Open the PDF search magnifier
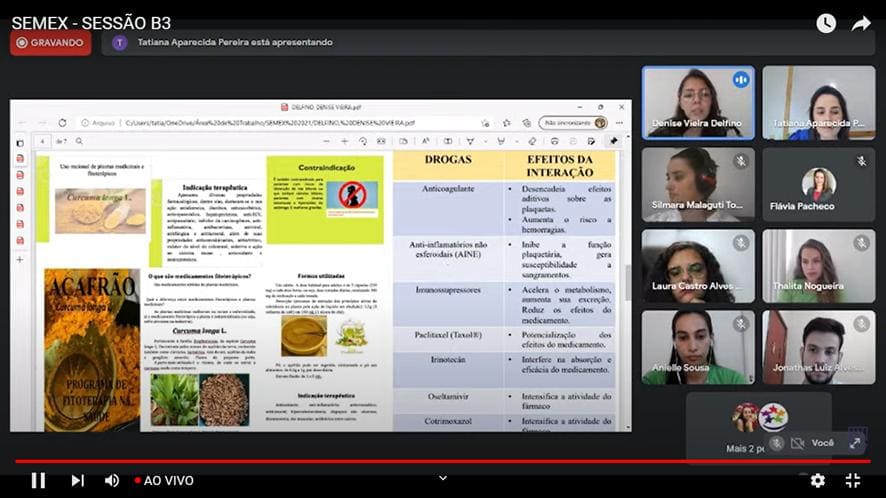Viewport: 886px width, 498px height. click(x=79, y=141)
